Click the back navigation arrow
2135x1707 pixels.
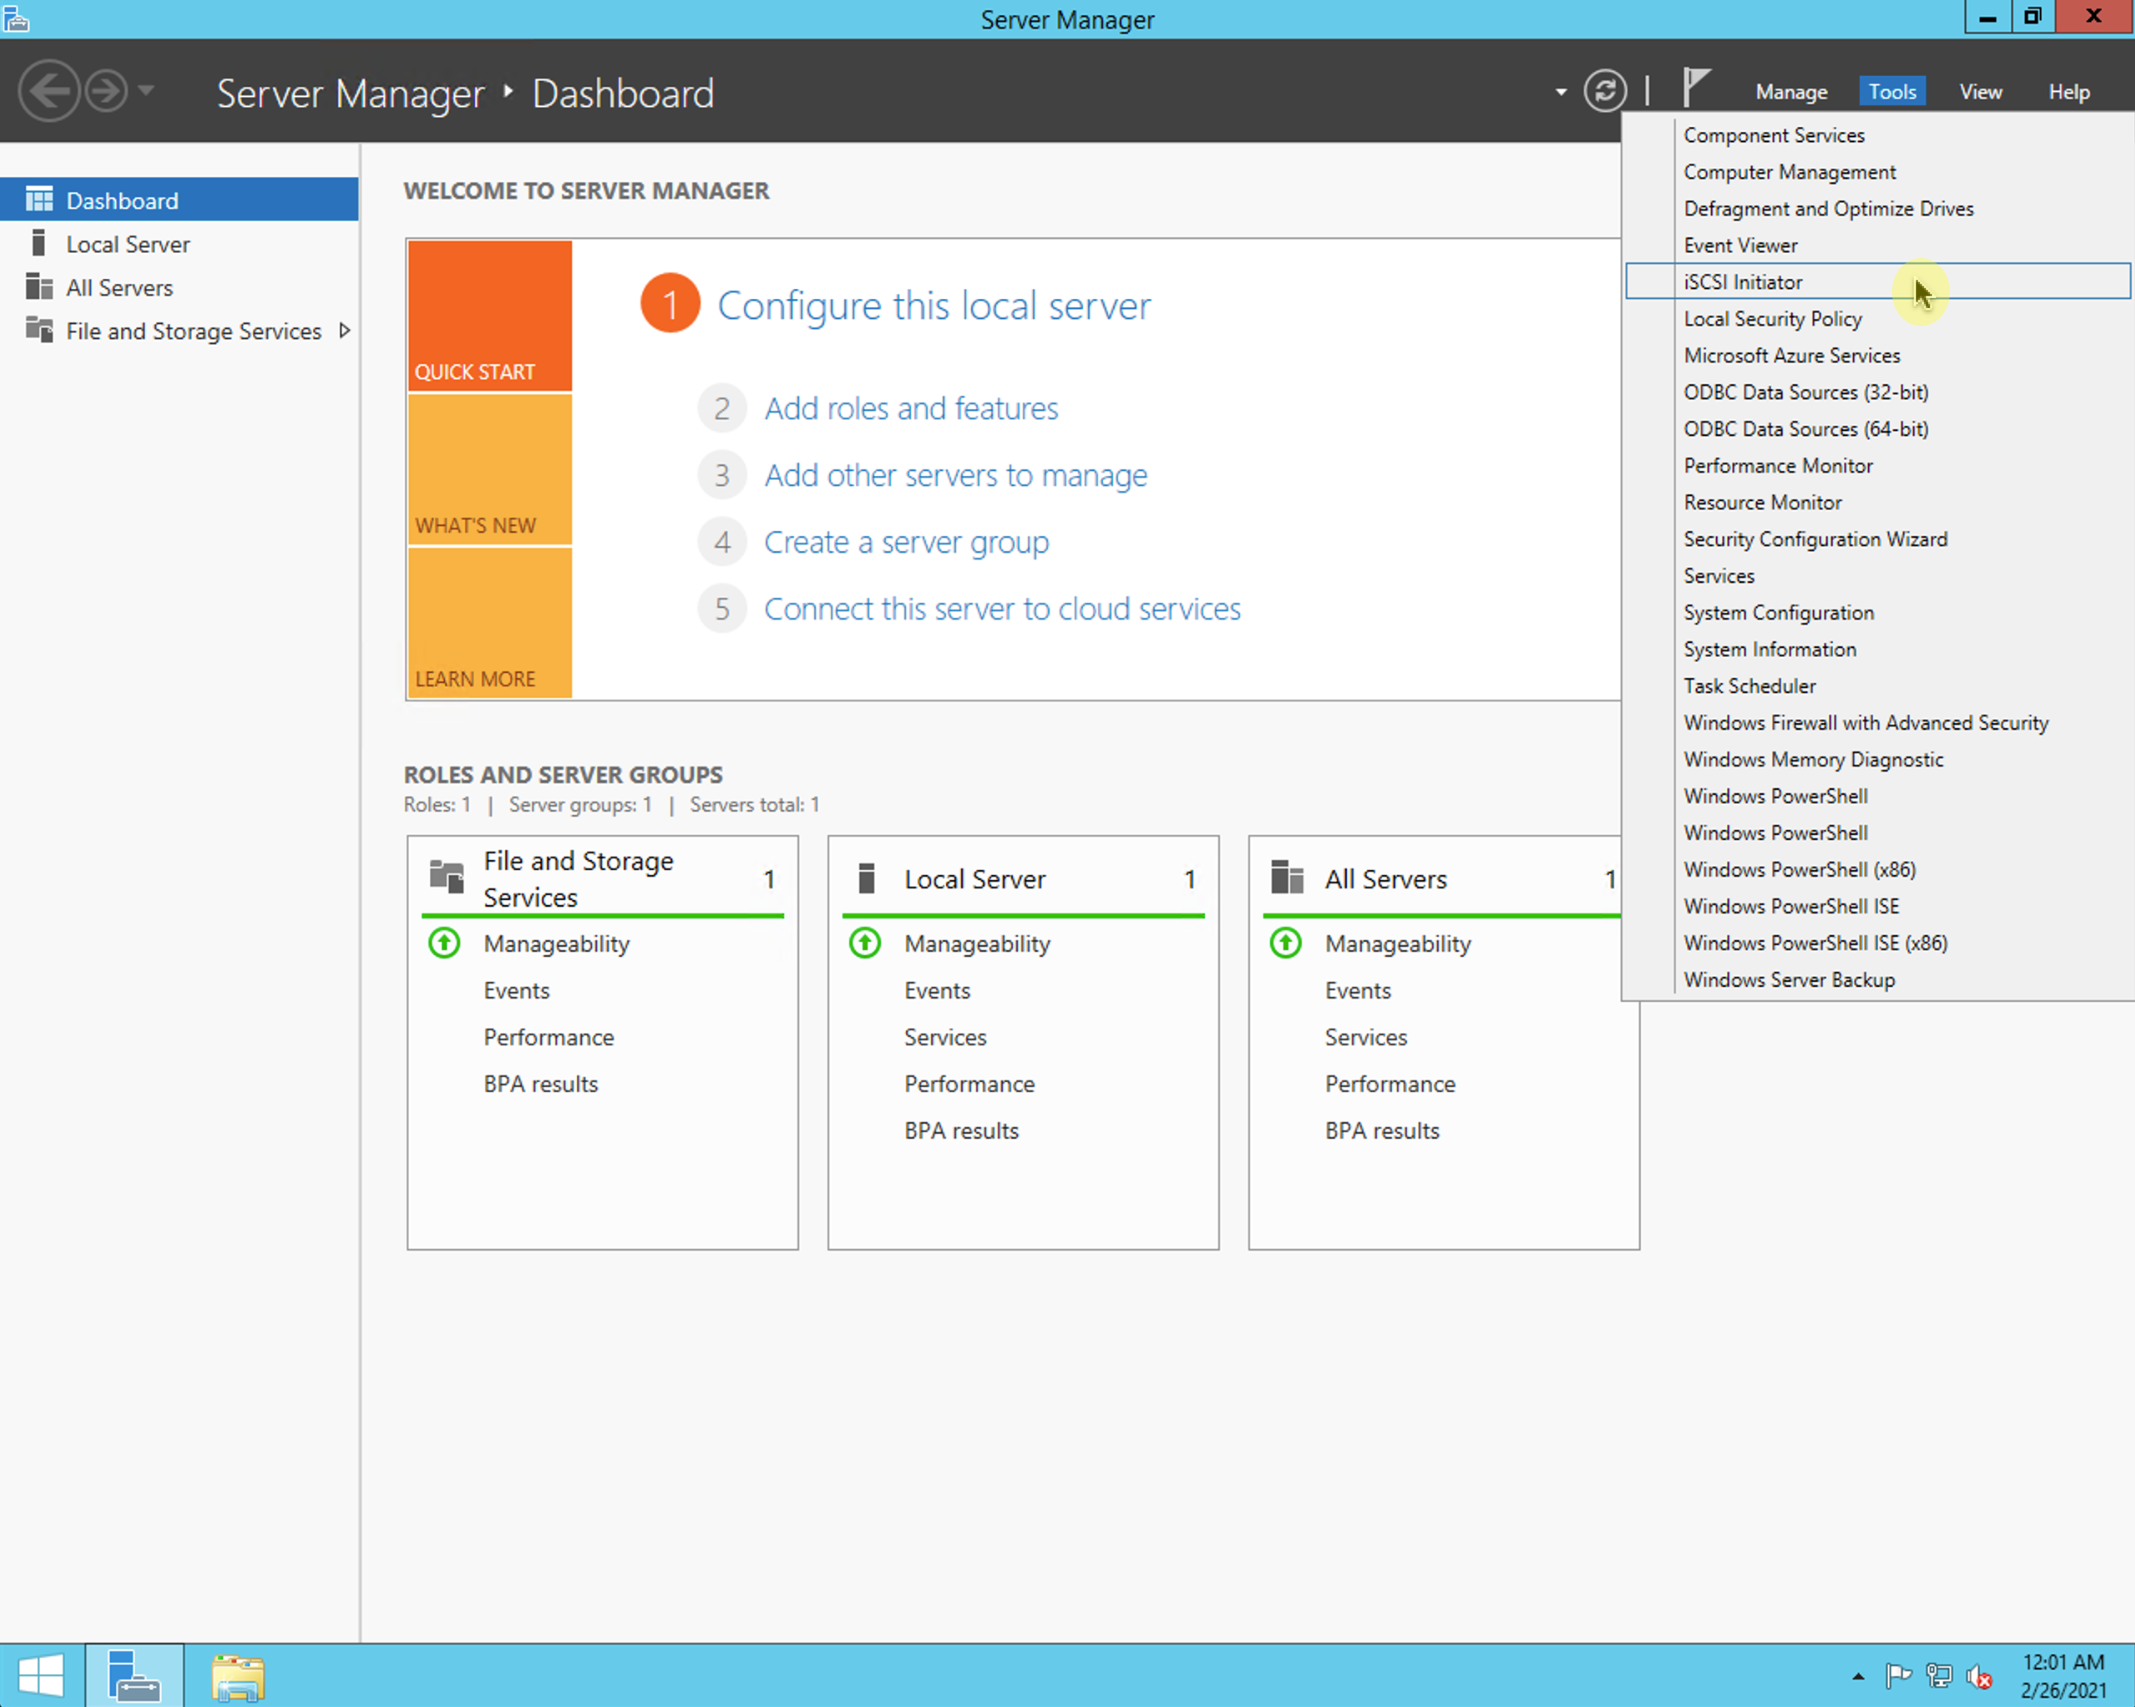(48, 90)
